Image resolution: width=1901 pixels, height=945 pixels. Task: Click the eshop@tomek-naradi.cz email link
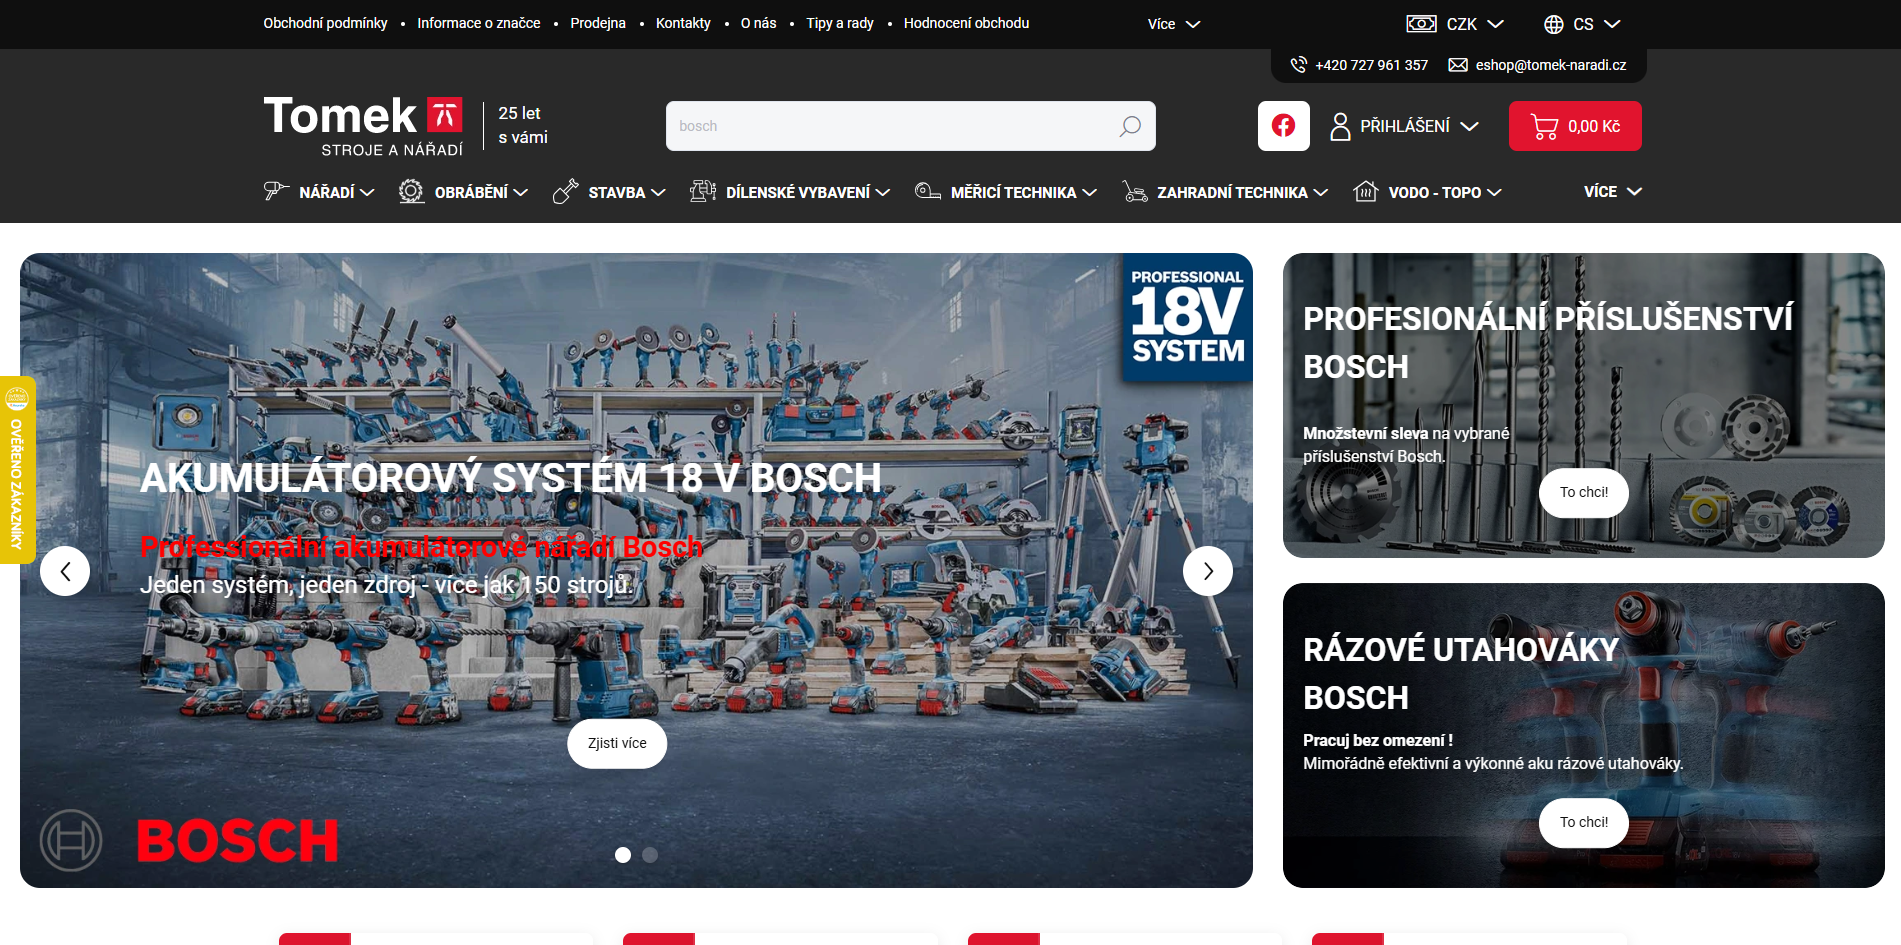[x=1551, y=65]
